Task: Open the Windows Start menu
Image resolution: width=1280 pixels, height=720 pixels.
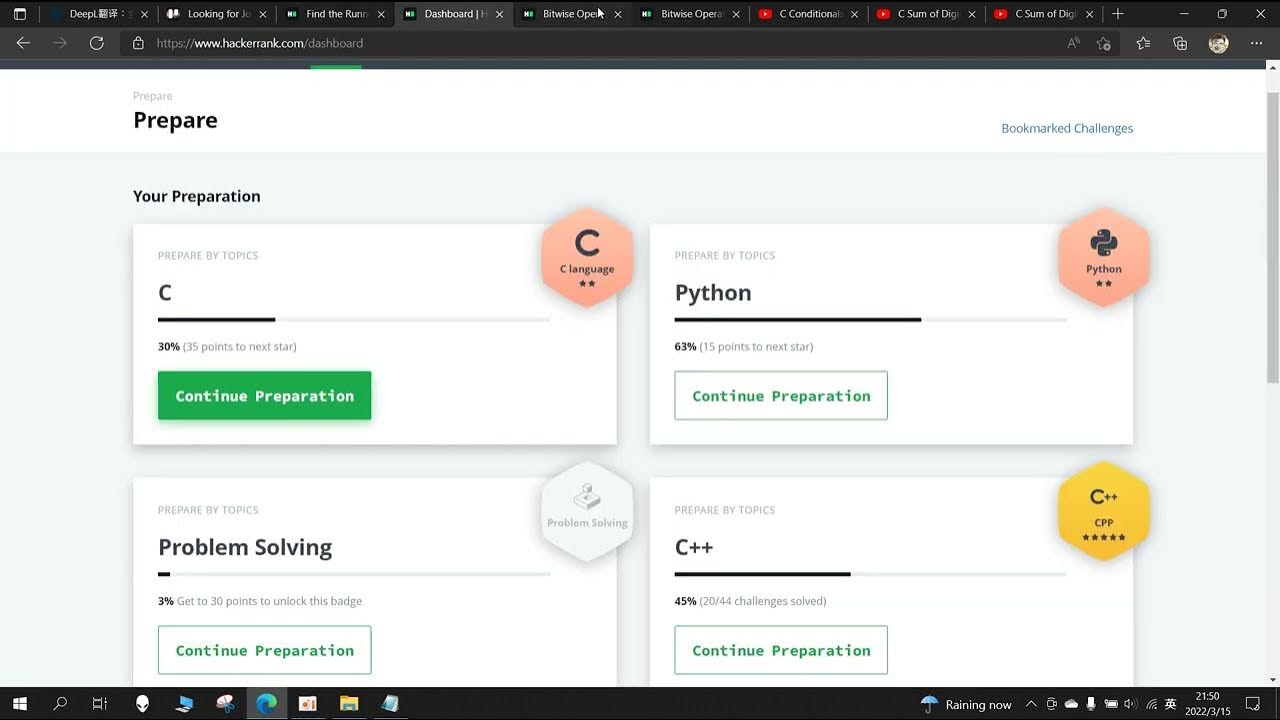Action: coord(19,704)
